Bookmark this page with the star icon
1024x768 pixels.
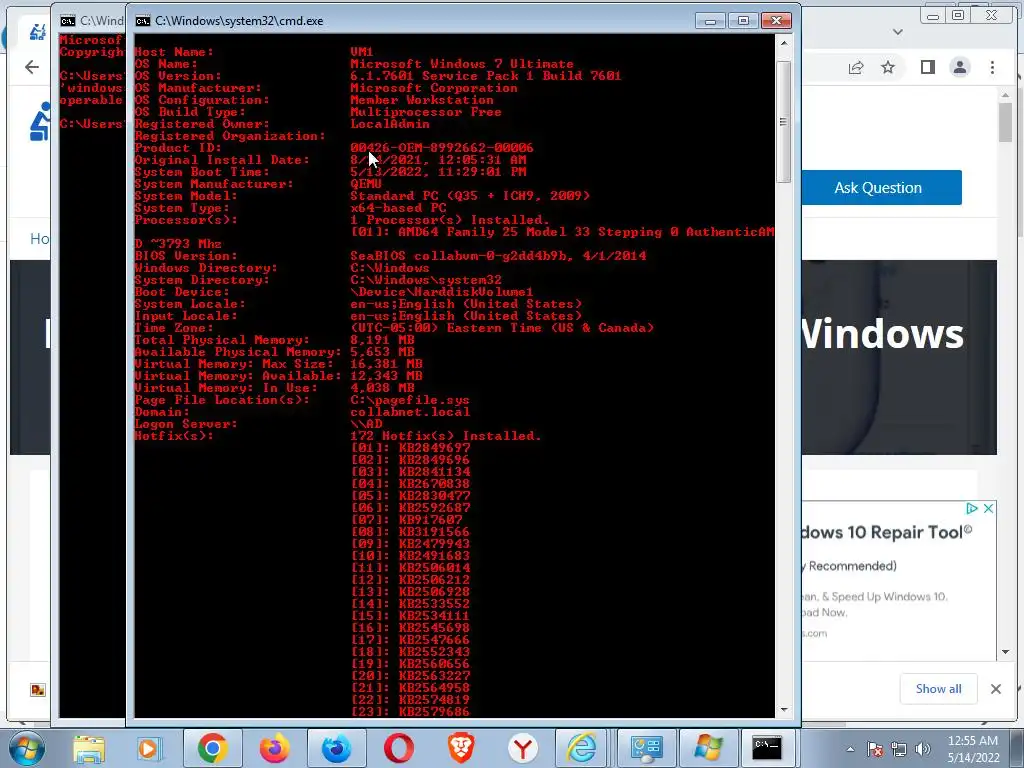[x=888, y=67]
